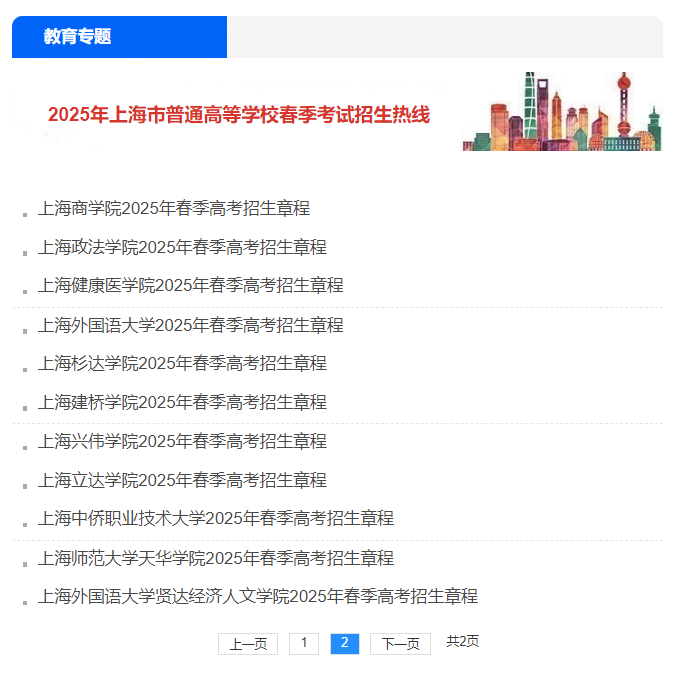The height and width of the screenshot is (692, 678).
Task: Open 上海立达学院2025年春季高考招生章程
Action: [x=182, y=480]
